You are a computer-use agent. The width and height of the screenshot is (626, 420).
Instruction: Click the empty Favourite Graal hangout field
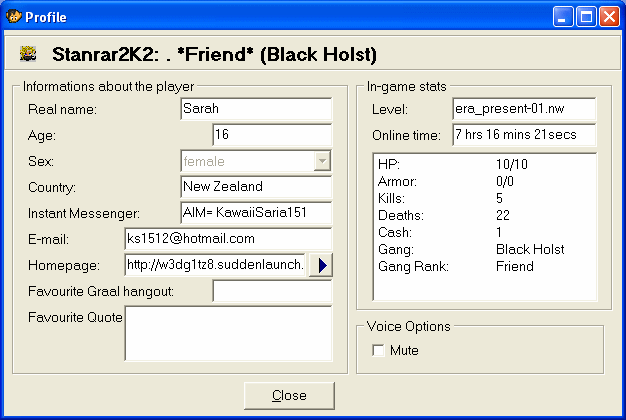[x=271, y=291]
